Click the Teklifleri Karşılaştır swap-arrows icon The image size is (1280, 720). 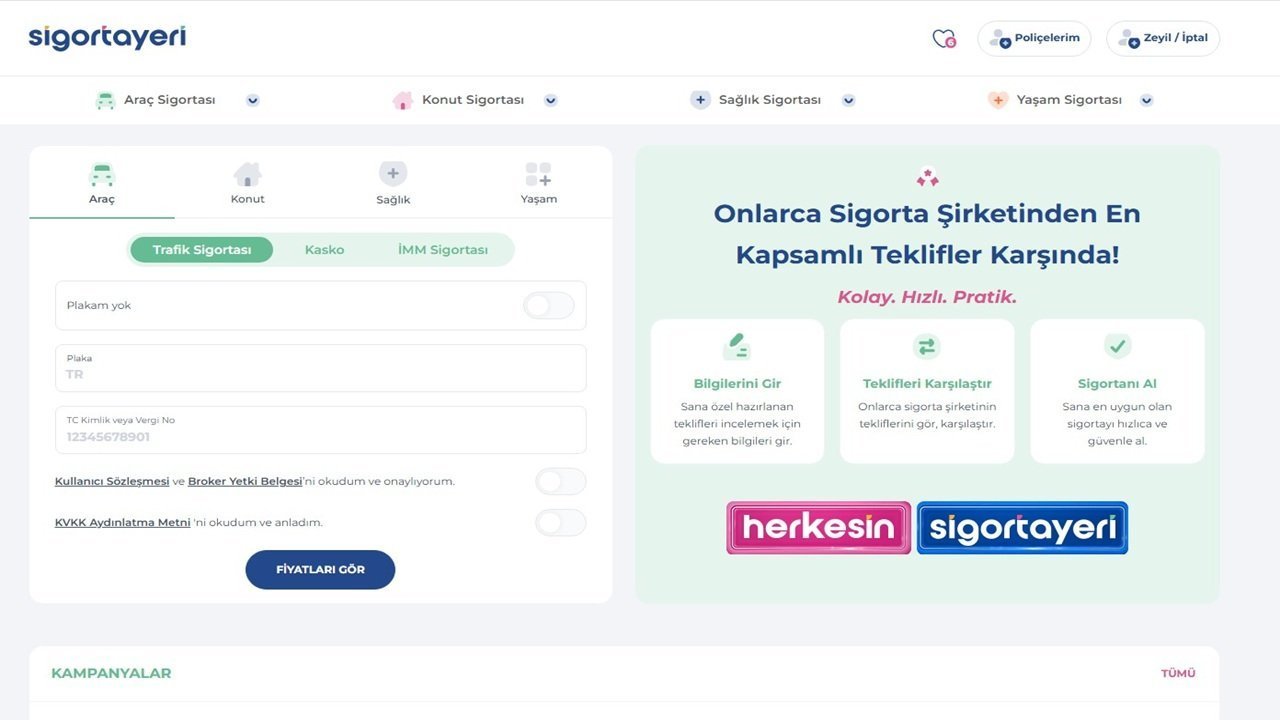point(927,346)
